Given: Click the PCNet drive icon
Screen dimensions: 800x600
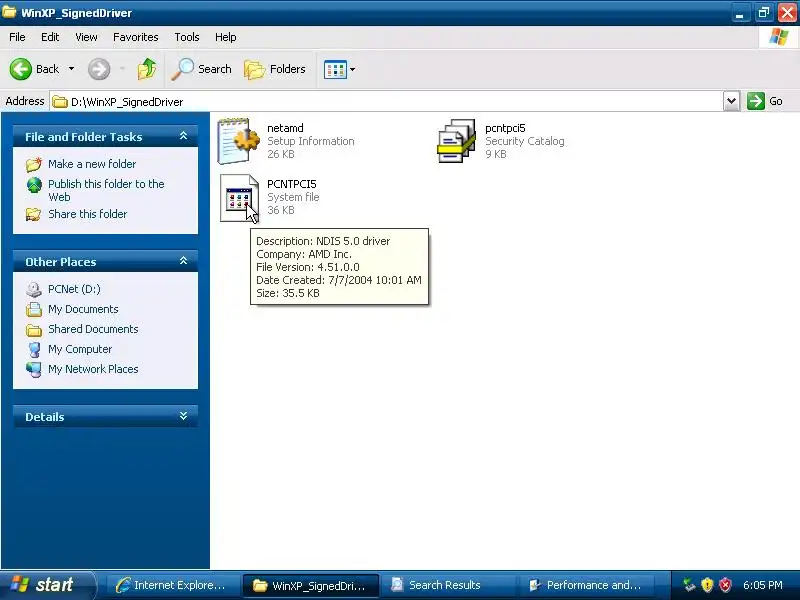Looking at the screenshot, I should (34, 289).
